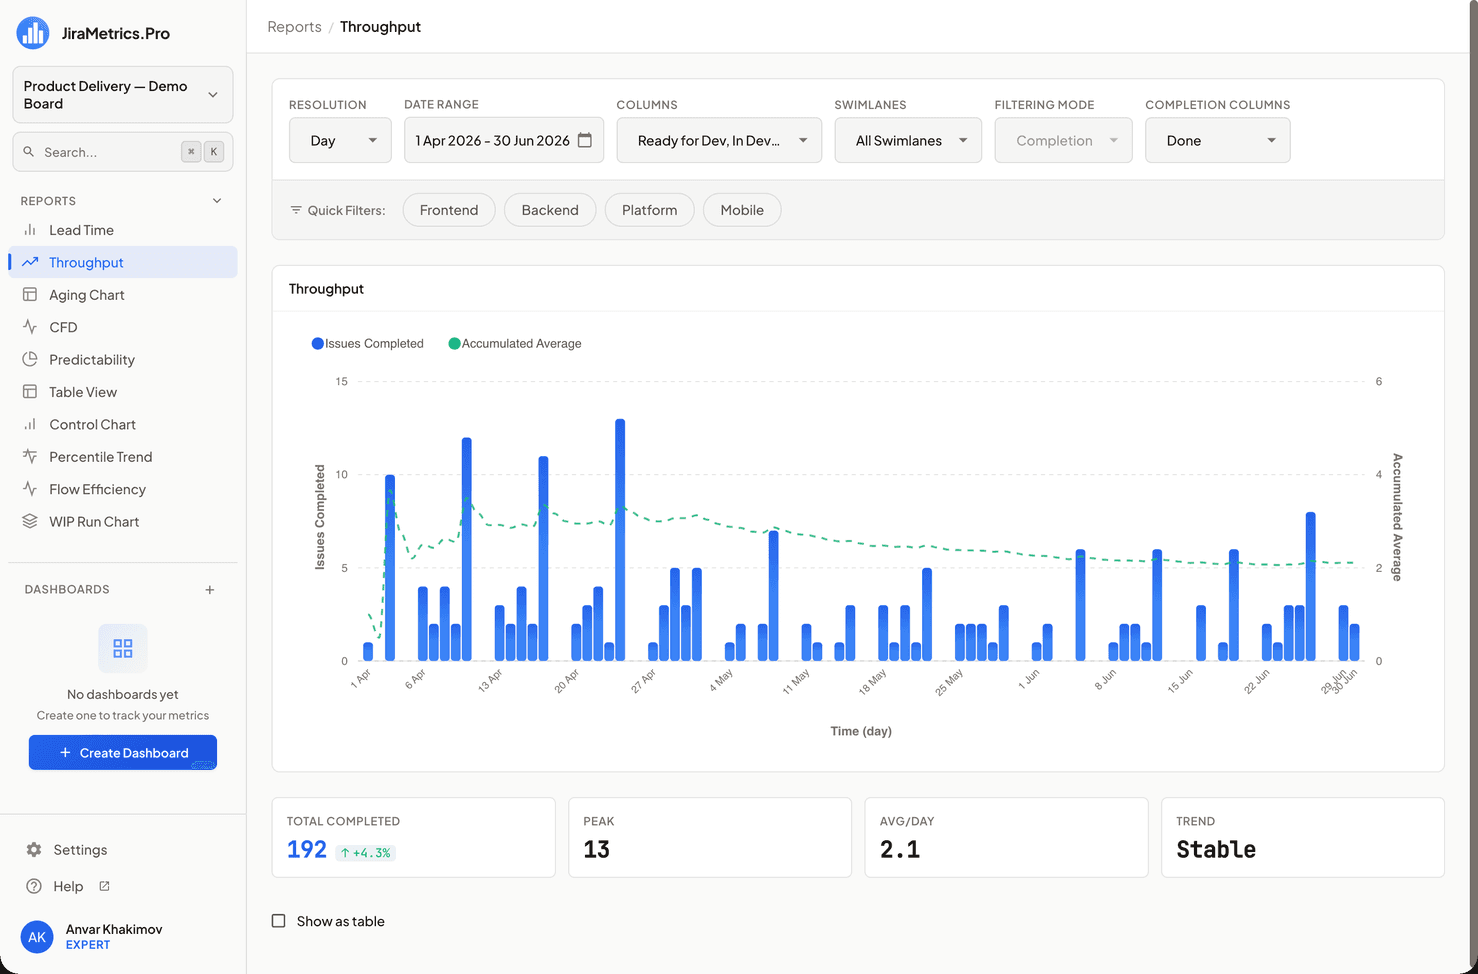Click the Help external link icon
The height and width of the screenshot is (974, 1478).
coord(104,886)
